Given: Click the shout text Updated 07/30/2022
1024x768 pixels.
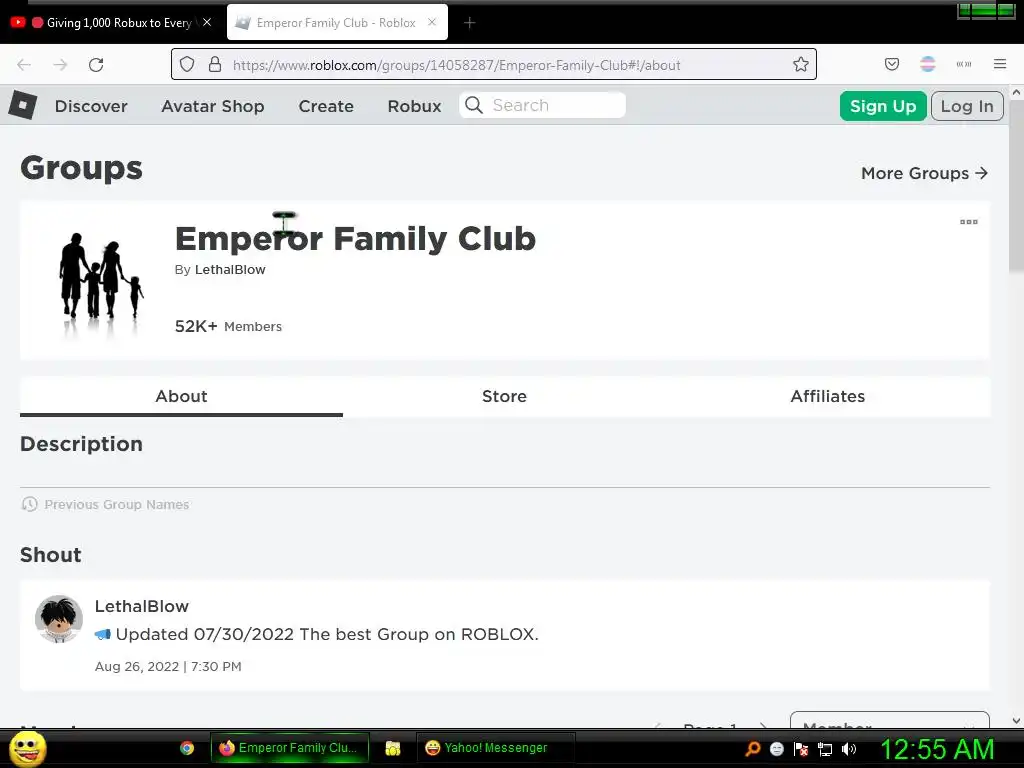Looking at the screenshot, I should [327, 634].
